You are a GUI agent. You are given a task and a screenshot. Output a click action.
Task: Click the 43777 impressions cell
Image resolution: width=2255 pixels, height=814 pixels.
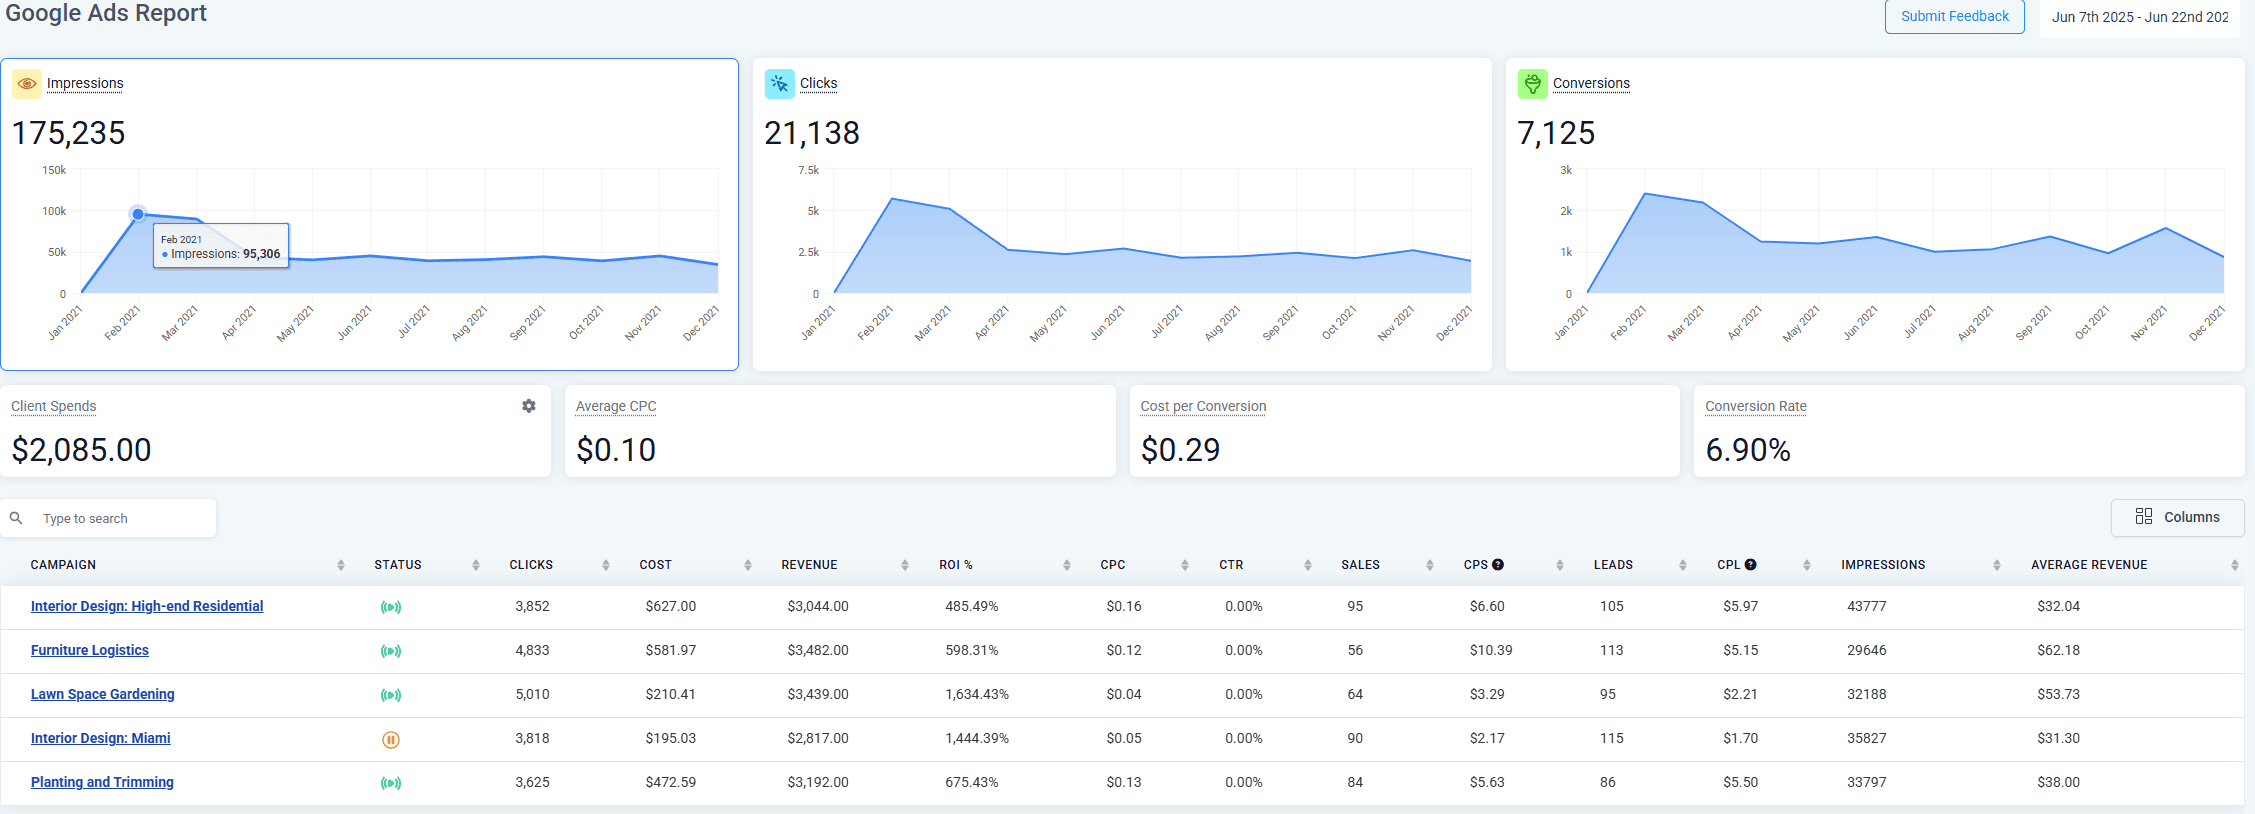tap(1867, 606)
